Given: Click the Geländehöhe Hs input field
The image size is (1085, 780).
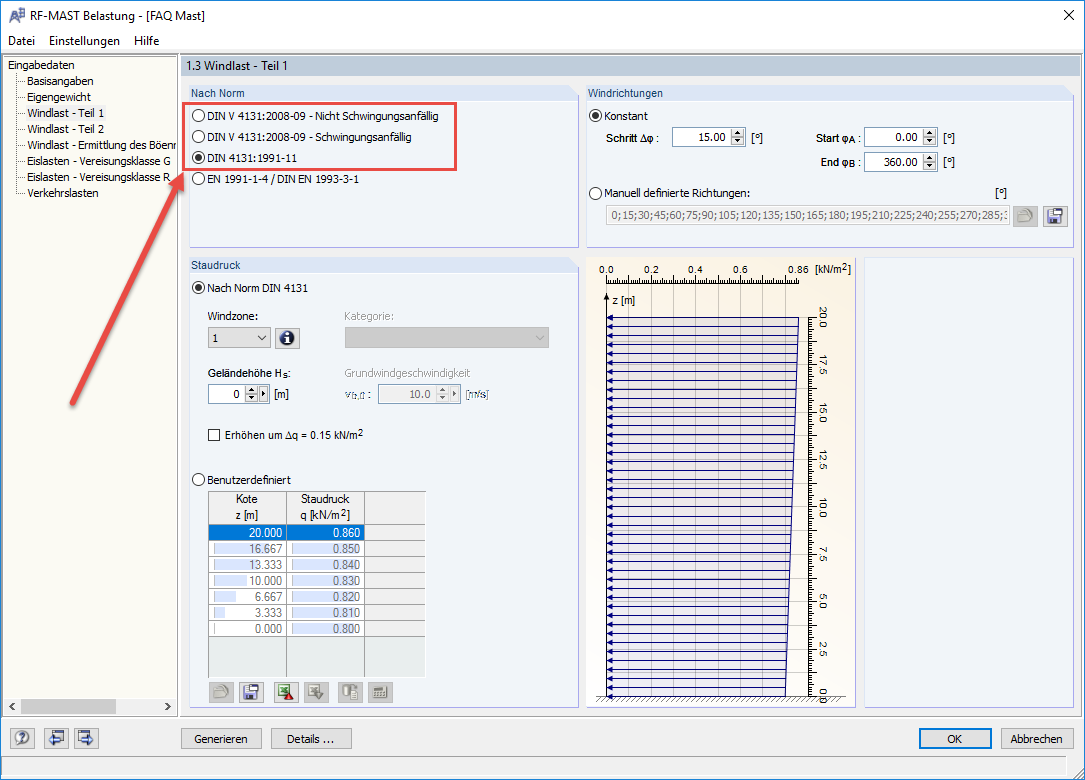Looking at the screenshot, I should 226,394.
